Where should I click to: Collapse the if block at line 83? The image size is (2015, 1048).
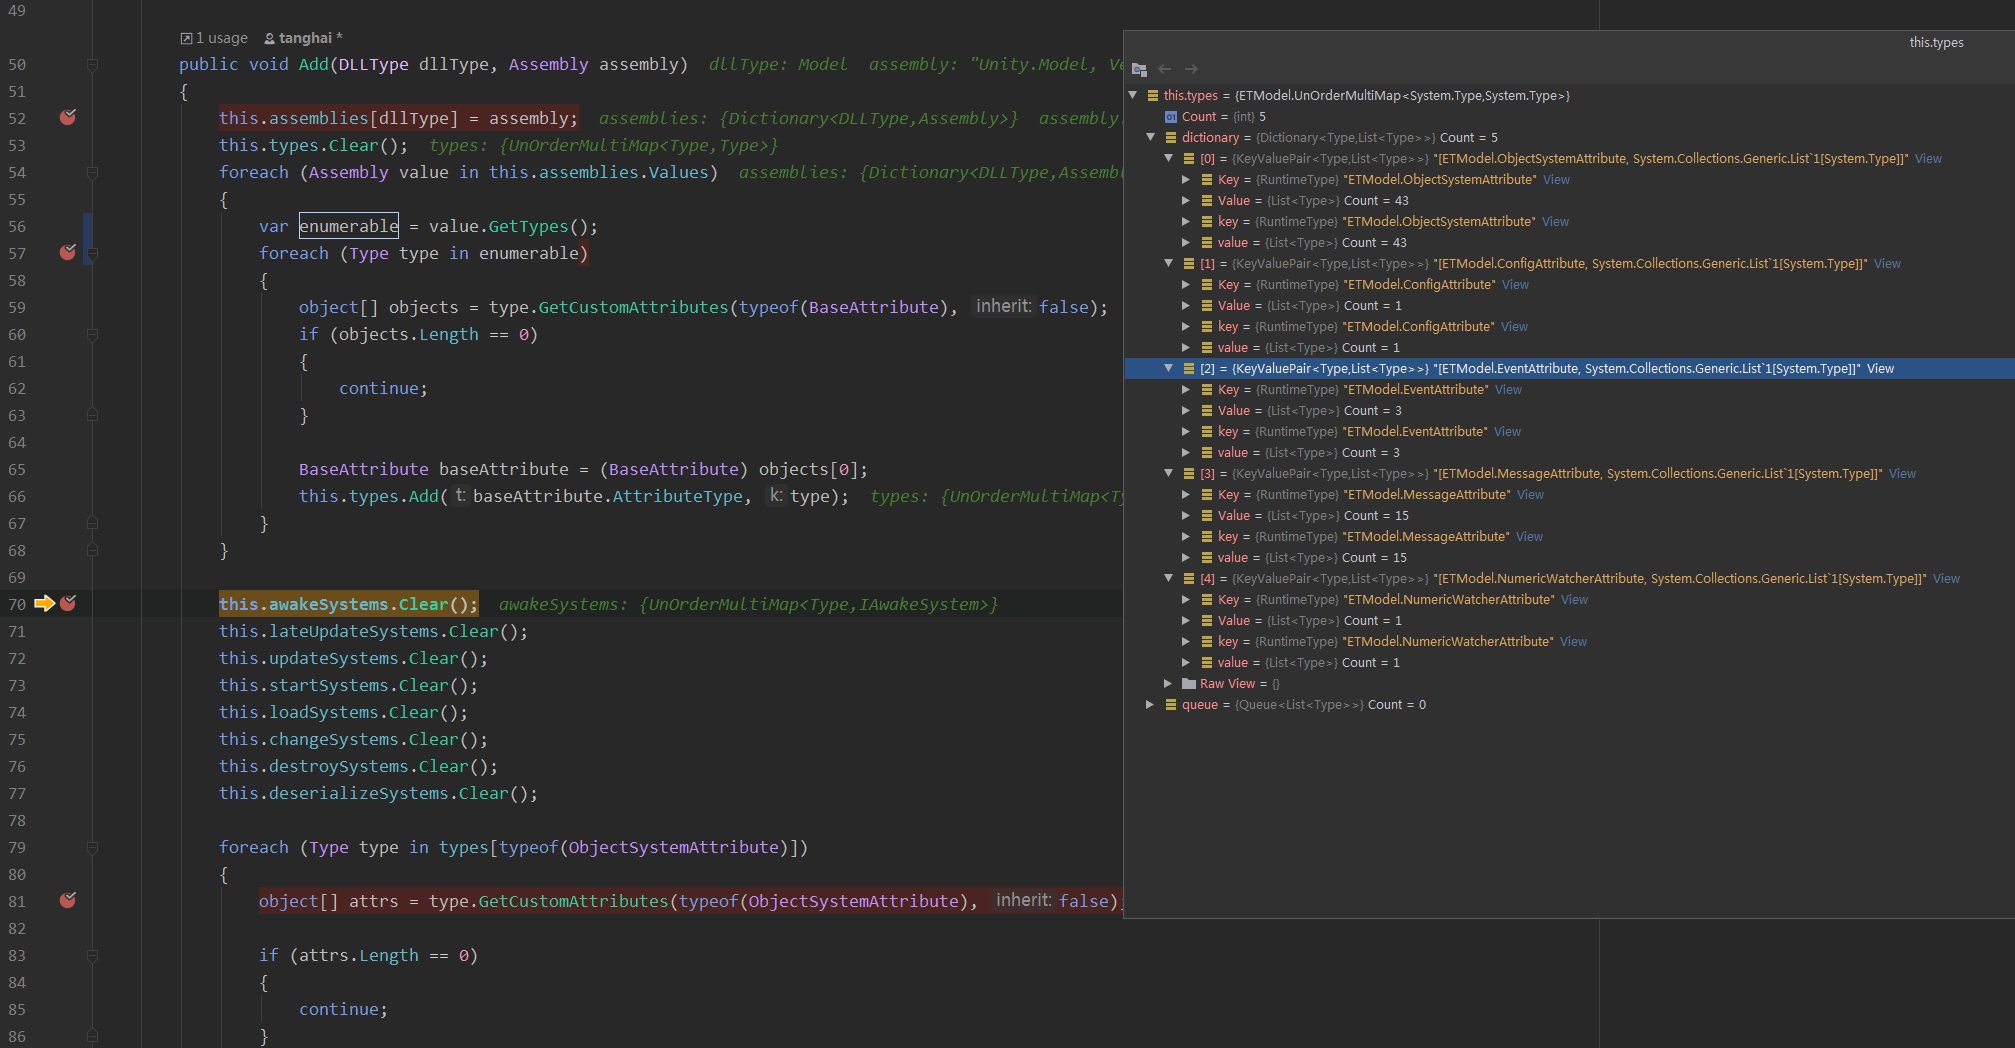click(92, 955)
